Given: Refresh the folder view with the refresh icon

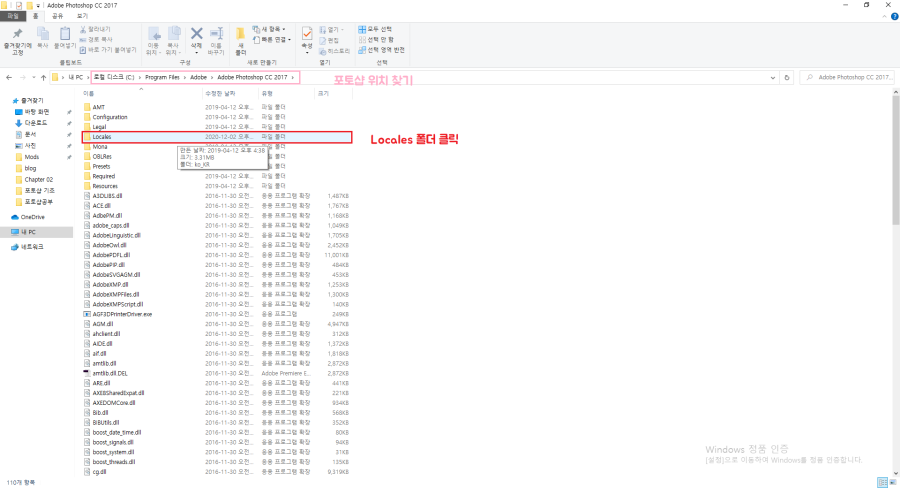Looking at the screenshot, I should pyautogui.click(x=787, y=78).
